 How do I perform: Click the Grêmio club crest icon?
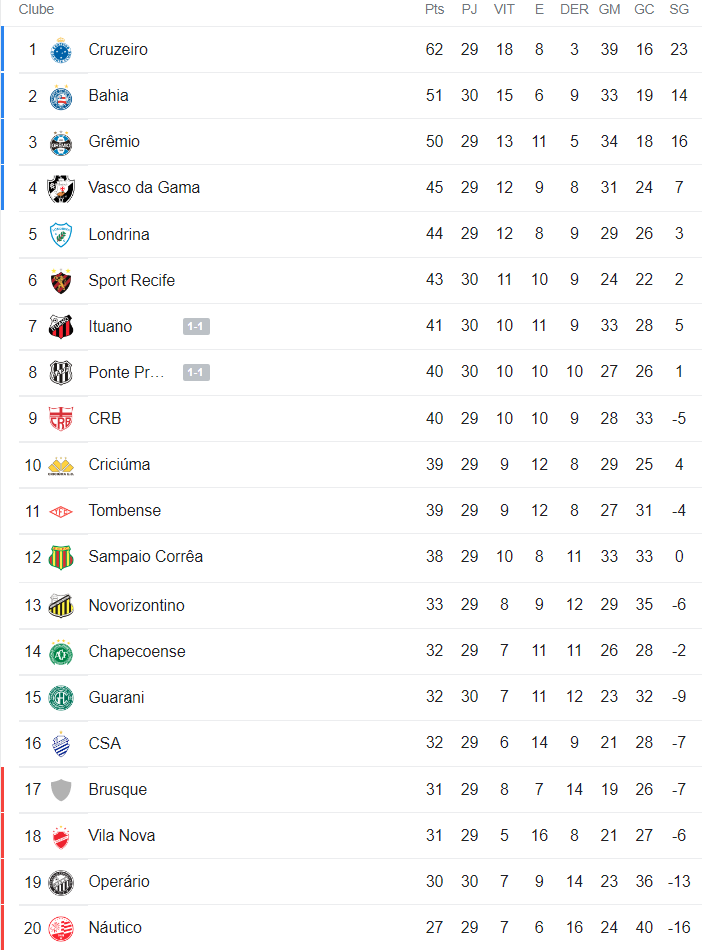tap(61, 142)
